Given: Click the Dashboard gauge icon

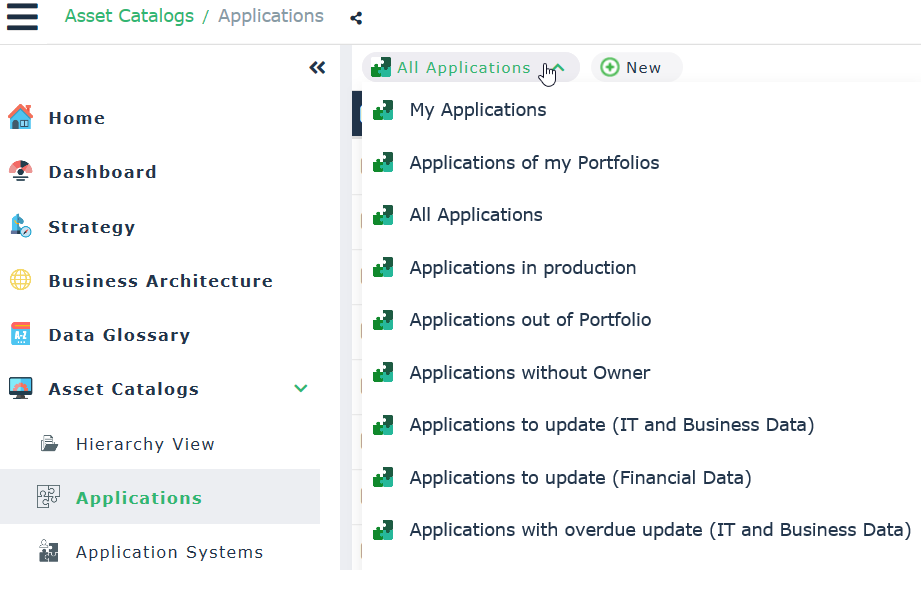Looking at the screenshot, I should (20, 172).
